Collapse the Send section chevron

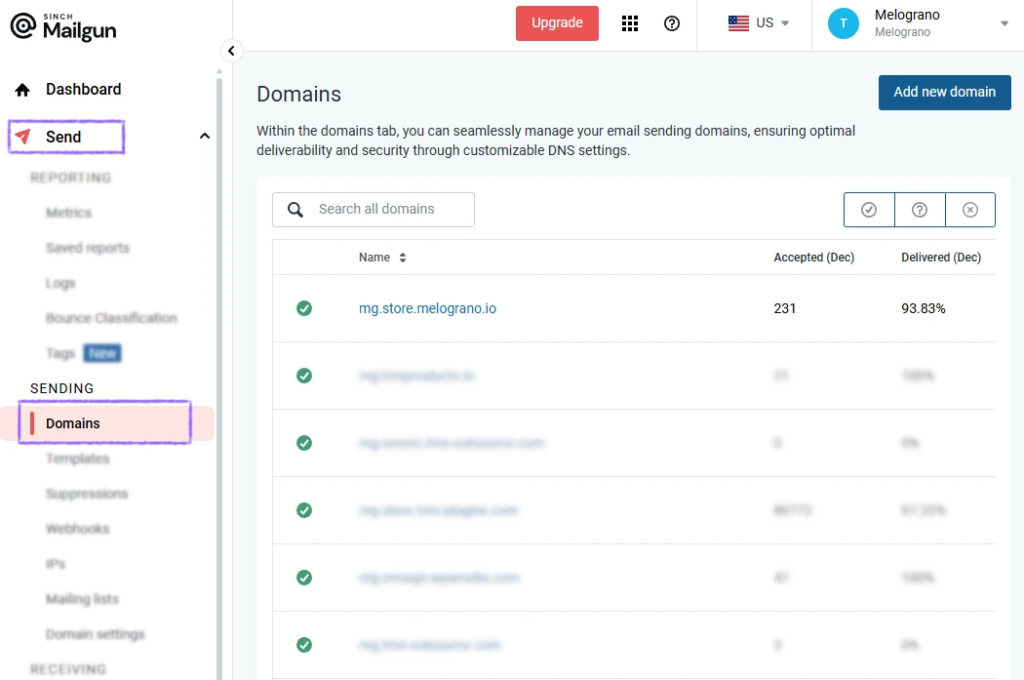pos(205,137)
